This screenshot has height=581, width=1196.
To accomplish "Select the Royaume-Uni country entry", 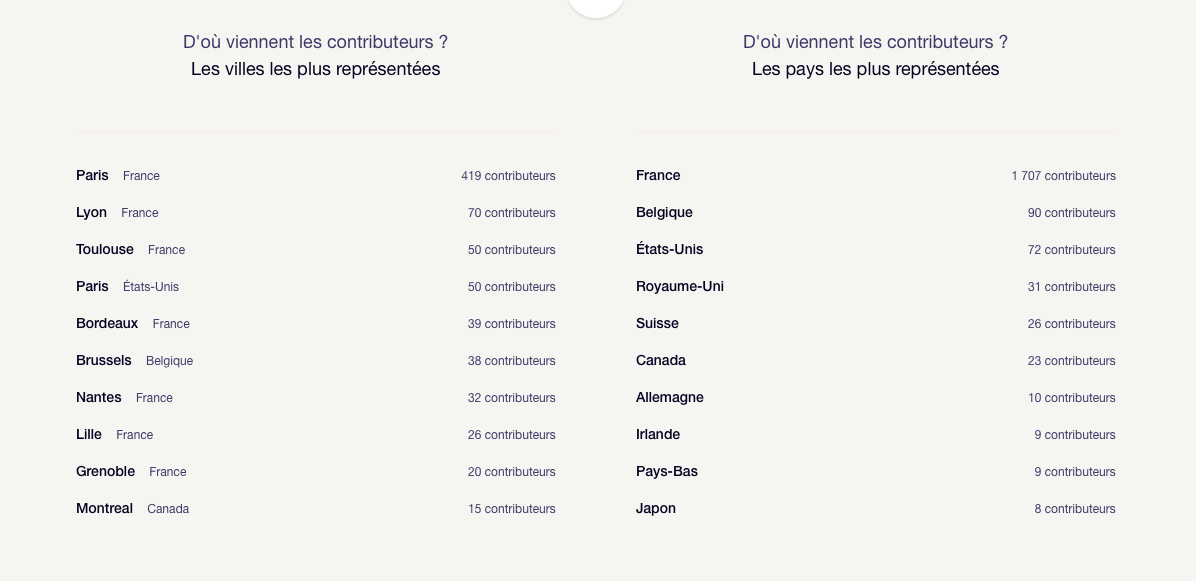I will [876, 287].
